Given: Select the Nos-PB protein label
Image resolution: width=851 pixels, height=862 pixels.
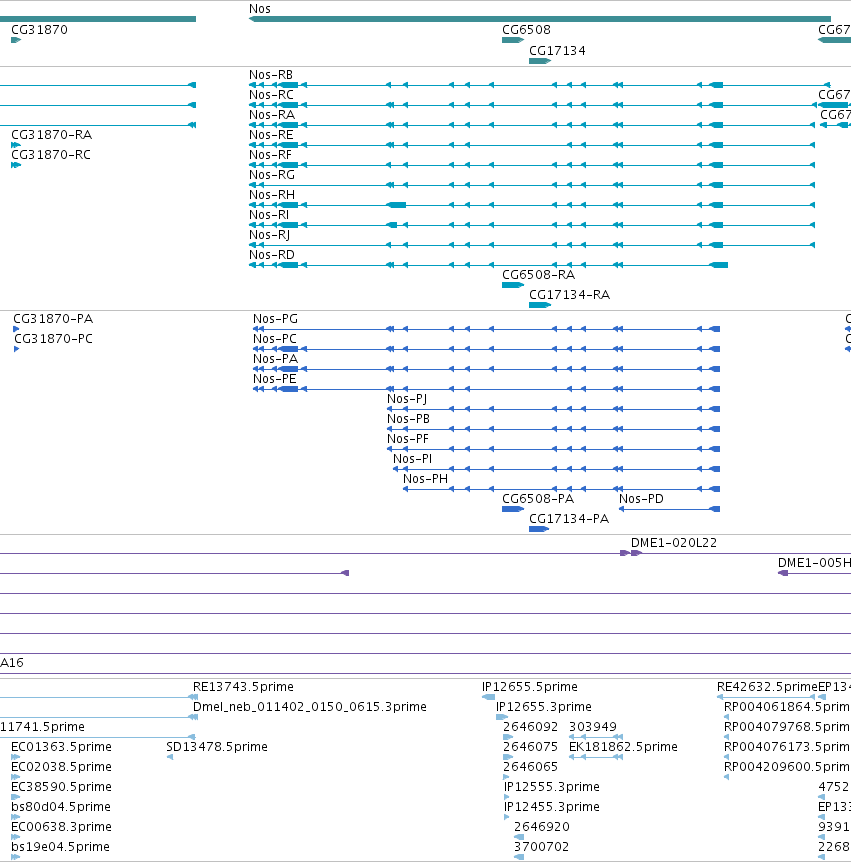Looking at the screenshot, I should click(x=408, y=419).
